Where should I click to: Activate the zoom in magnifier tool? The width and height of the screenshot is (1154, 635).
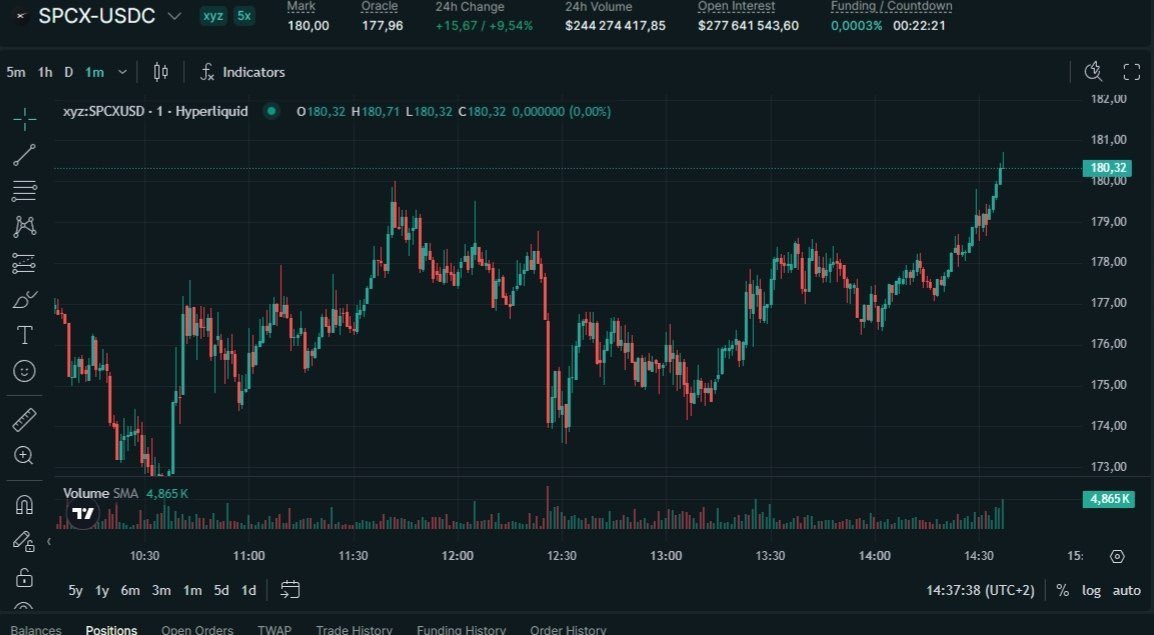[24, 455]
